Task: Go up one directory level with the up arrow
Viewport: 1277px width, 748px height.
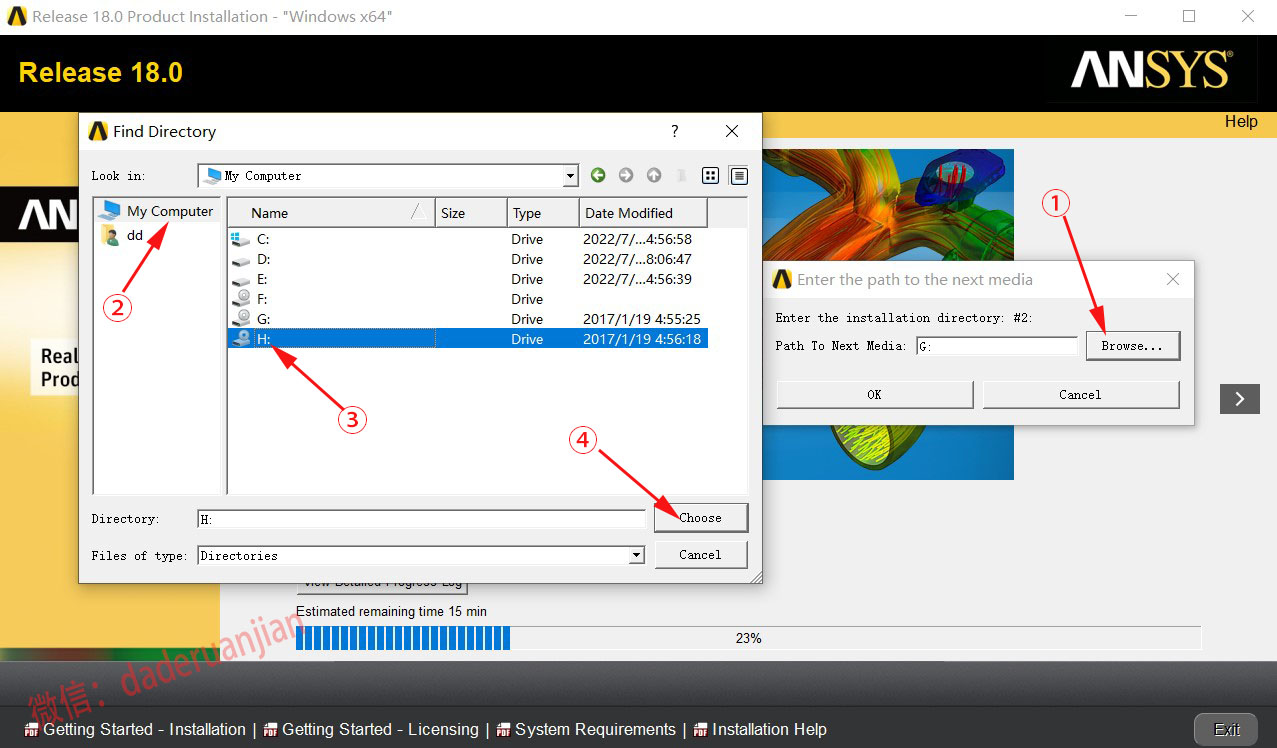Action: click(x=654, y=175)
